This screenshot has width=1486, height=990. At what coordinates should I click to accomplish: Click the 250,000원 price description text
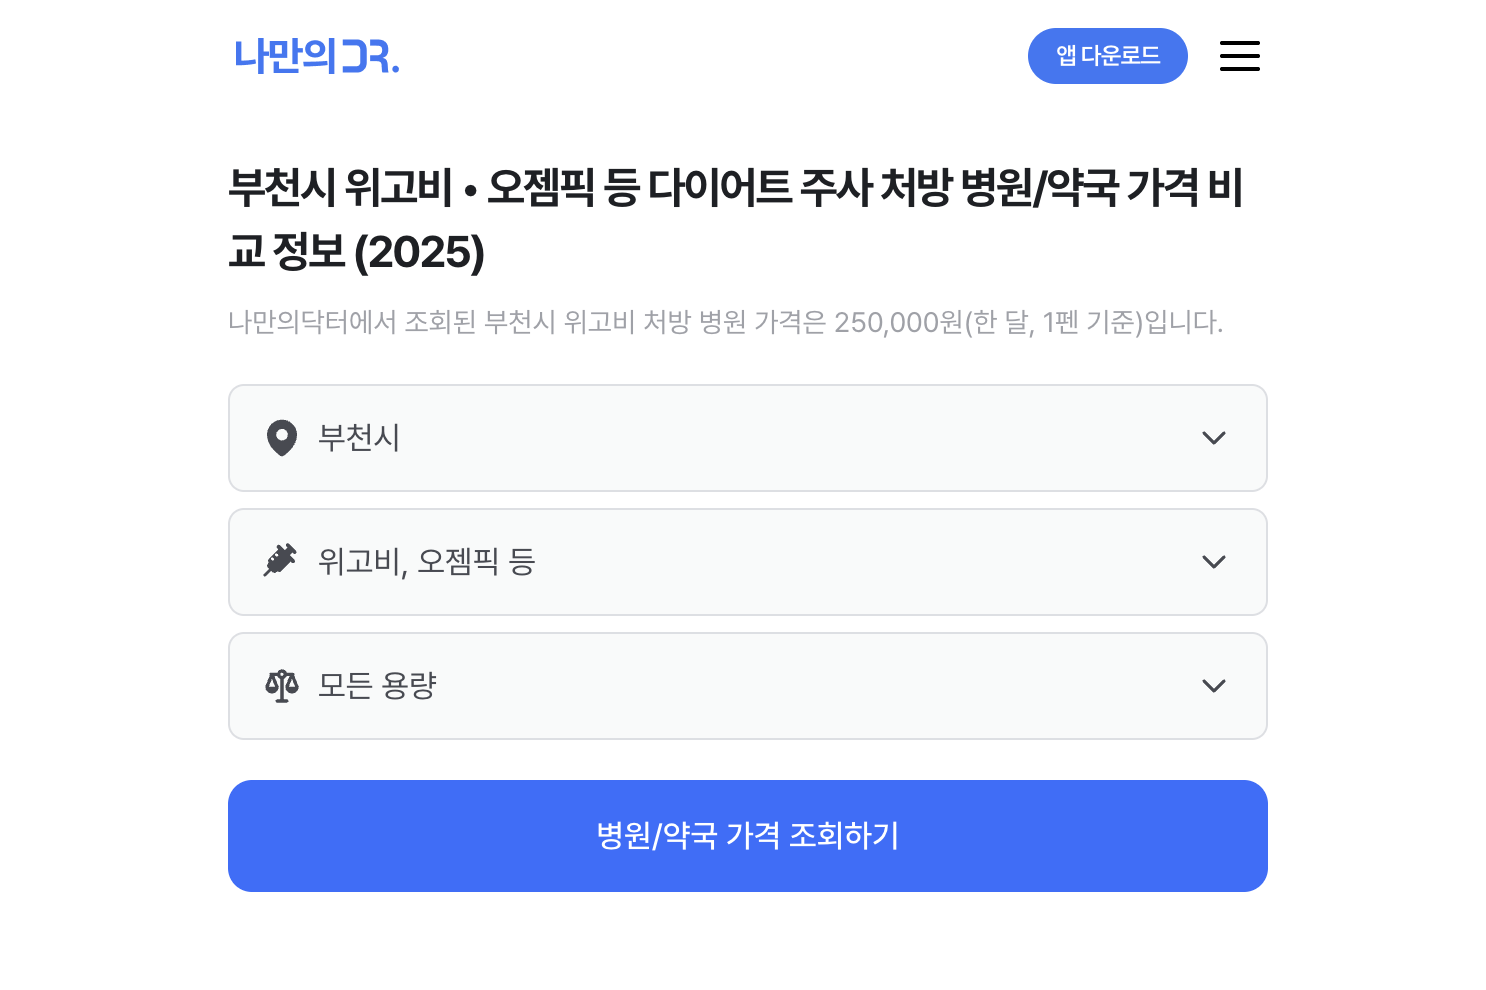(x=724, y=322)
